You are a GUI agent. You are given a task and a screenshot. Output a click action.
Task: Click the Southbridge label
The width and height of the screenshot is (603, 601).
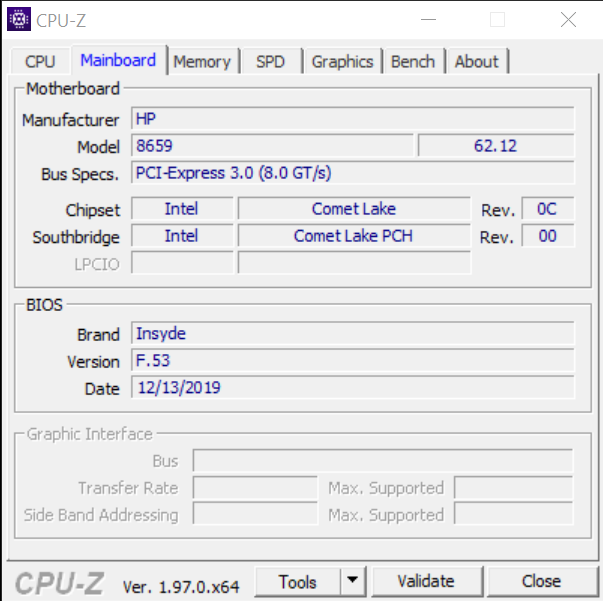click(x=76, y=237)
